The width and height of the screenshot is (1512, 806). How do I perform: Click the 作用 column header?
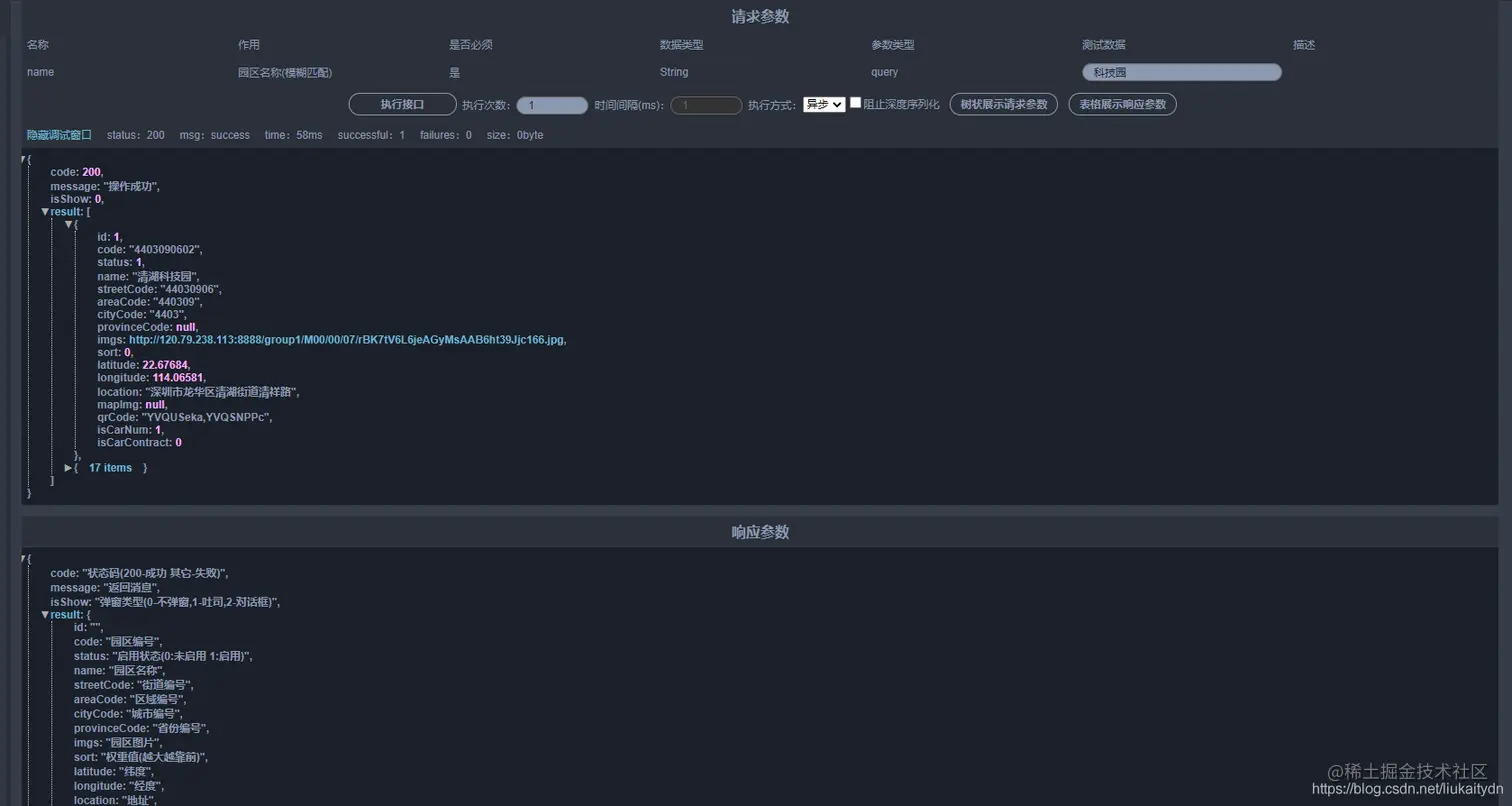(249, 45)
